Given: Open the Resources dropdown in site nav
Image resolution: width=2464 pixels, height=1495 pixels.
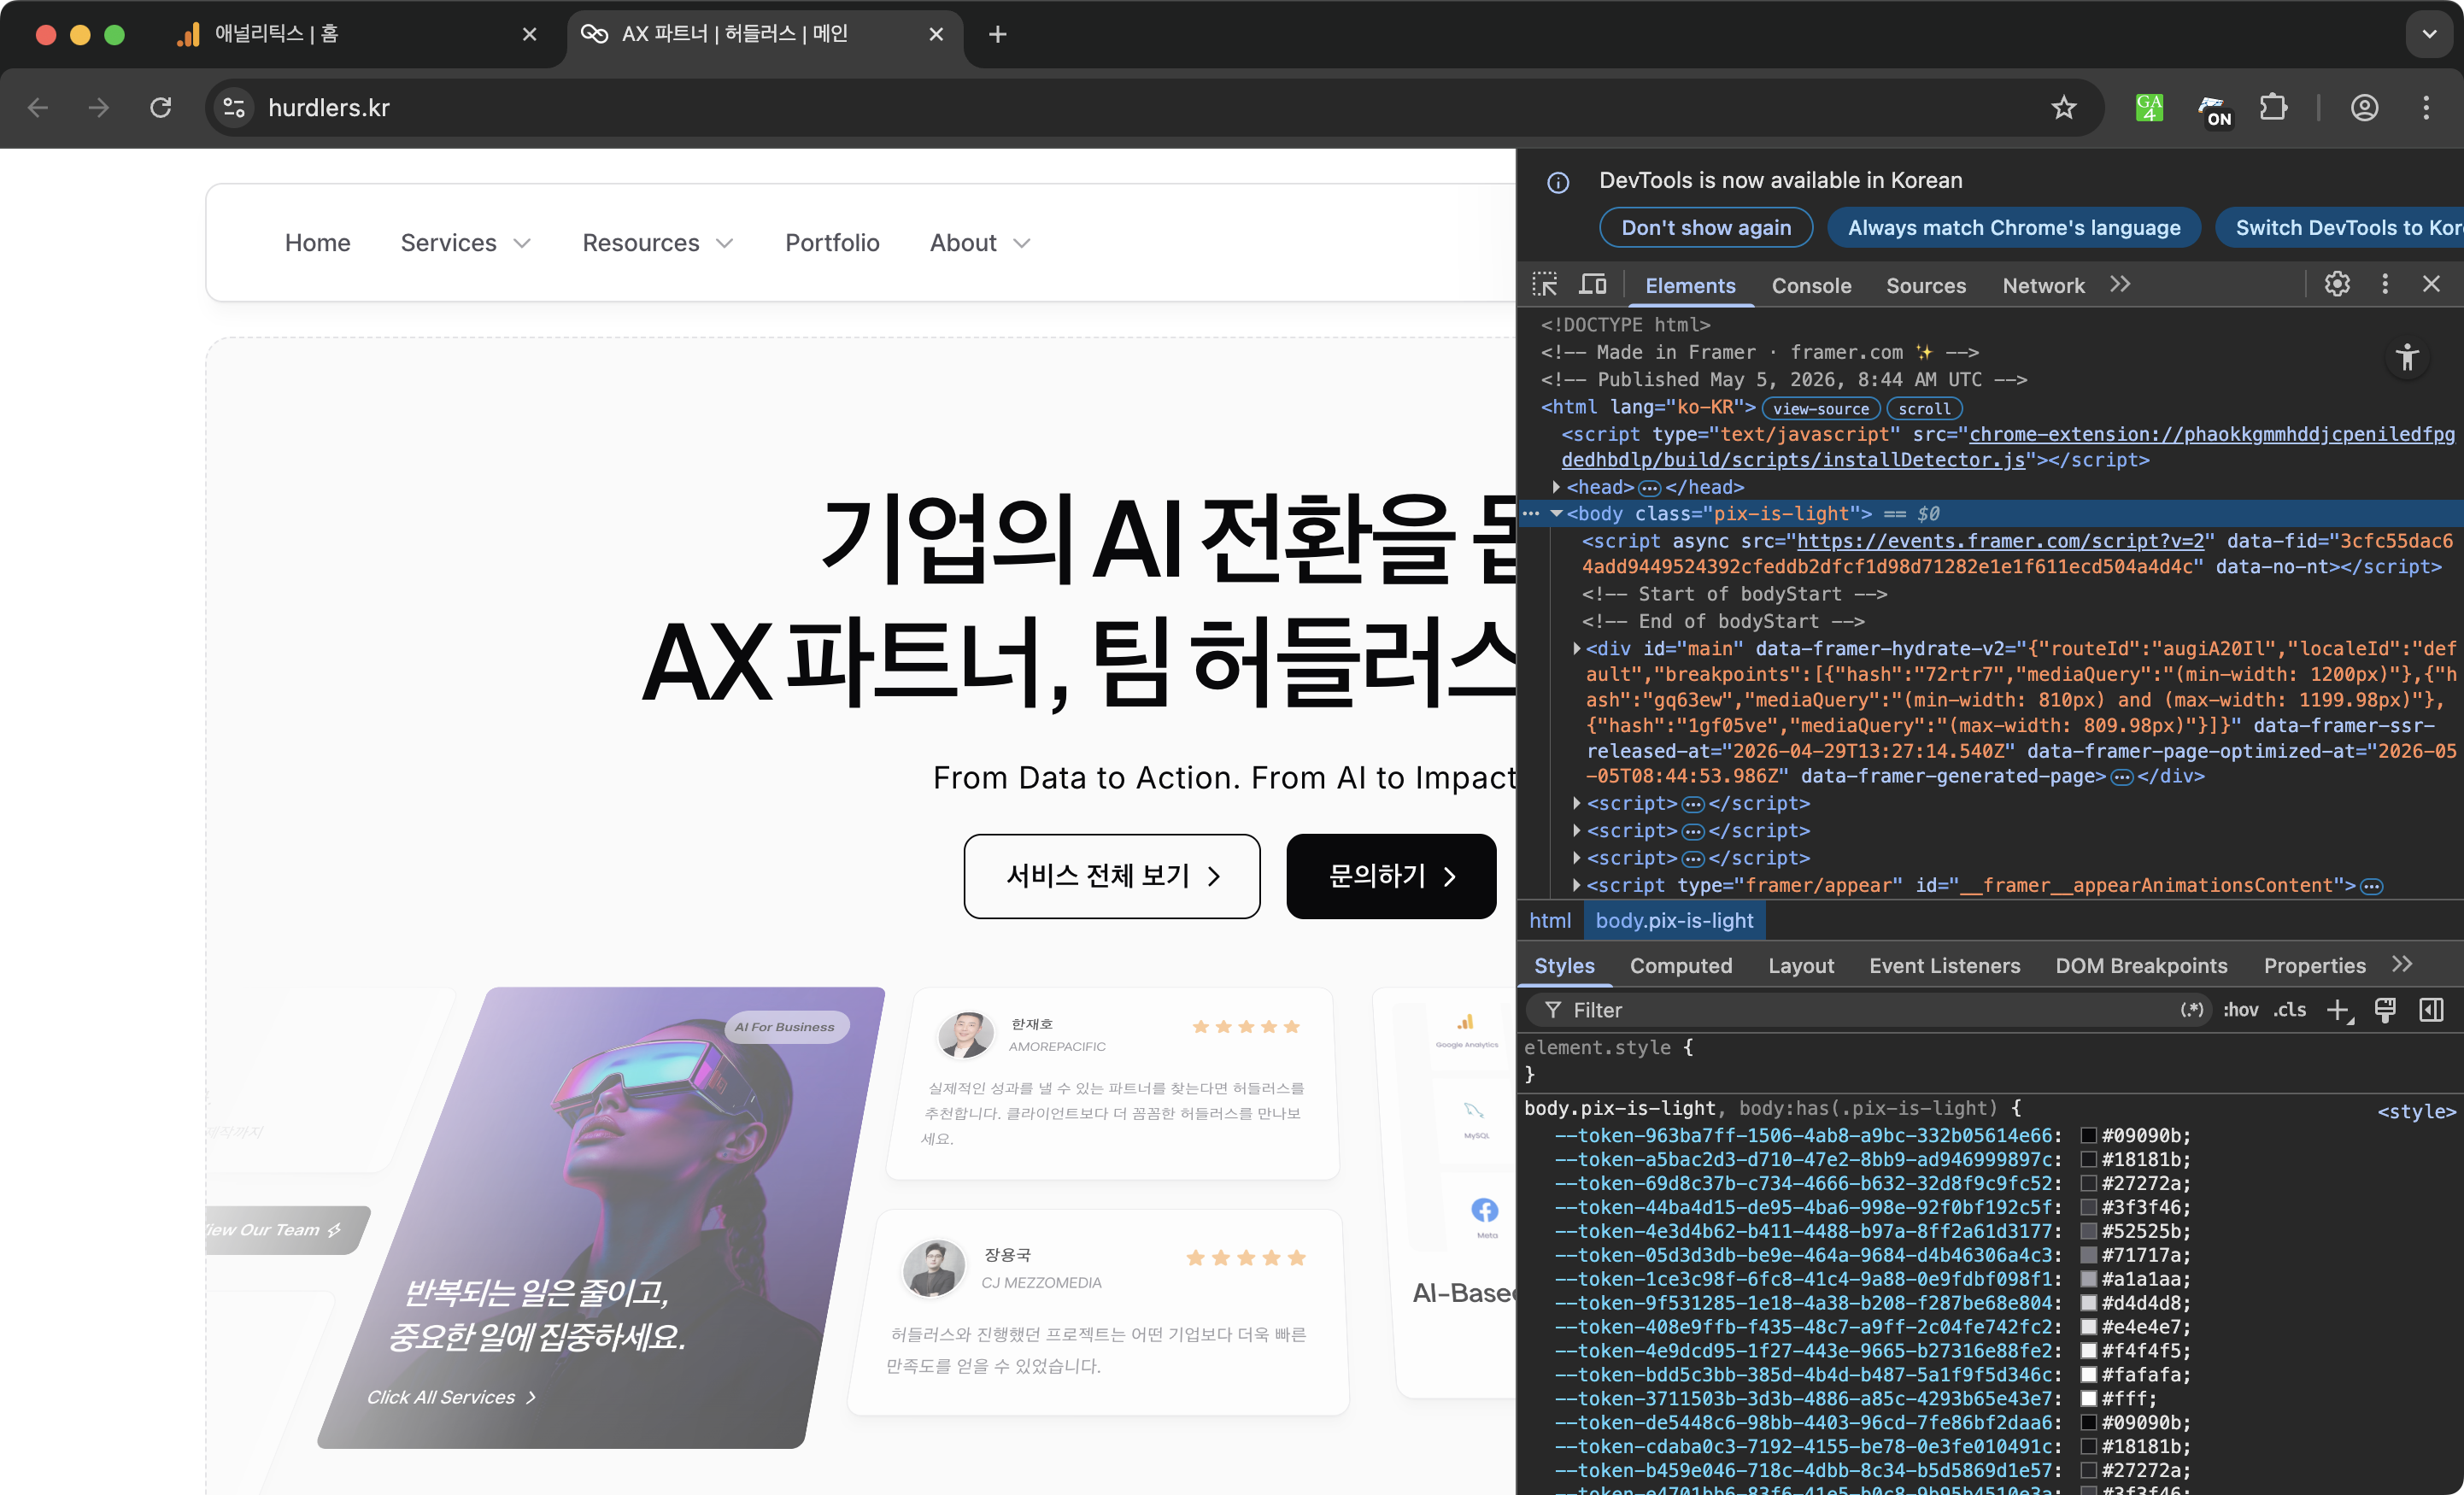Looking at the screenshot, I should (x=658, y=243).
